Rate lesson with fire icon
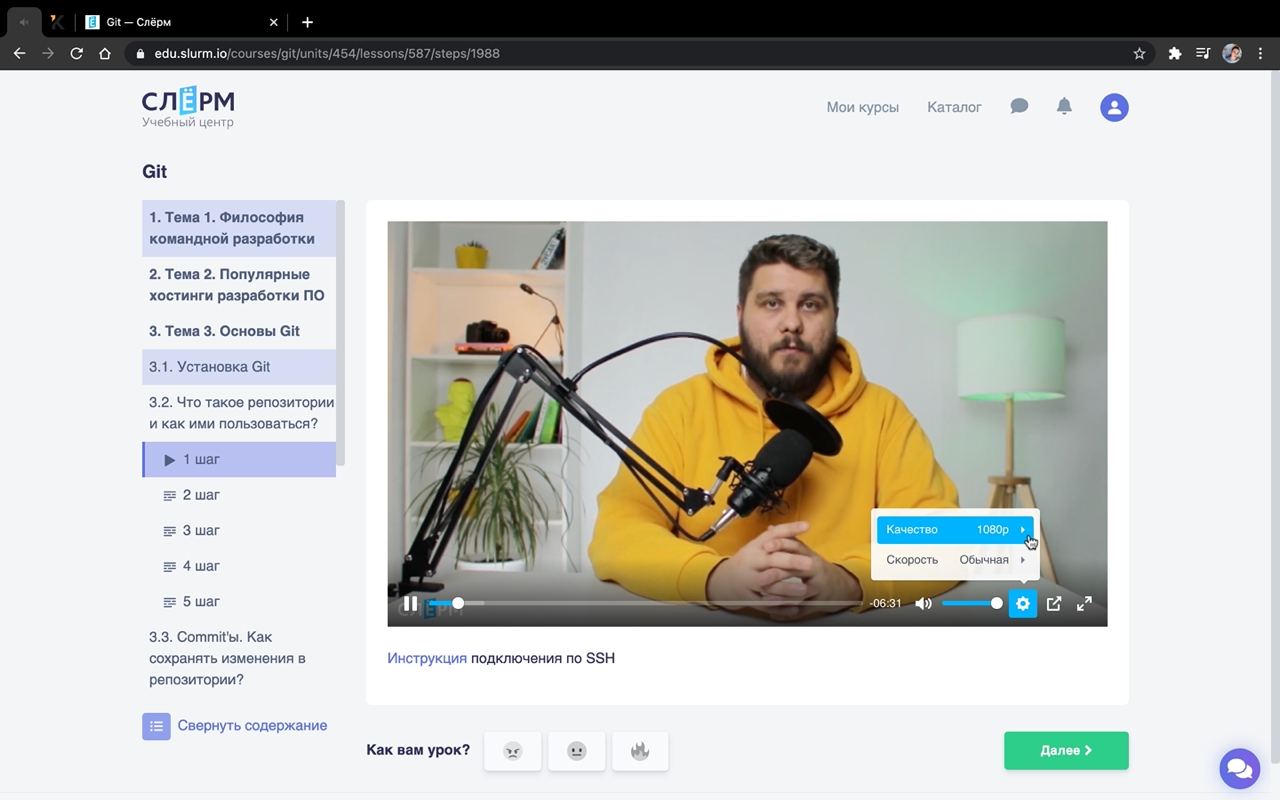The width and height of the screenshot is (1280, 800). pos(640,751)
